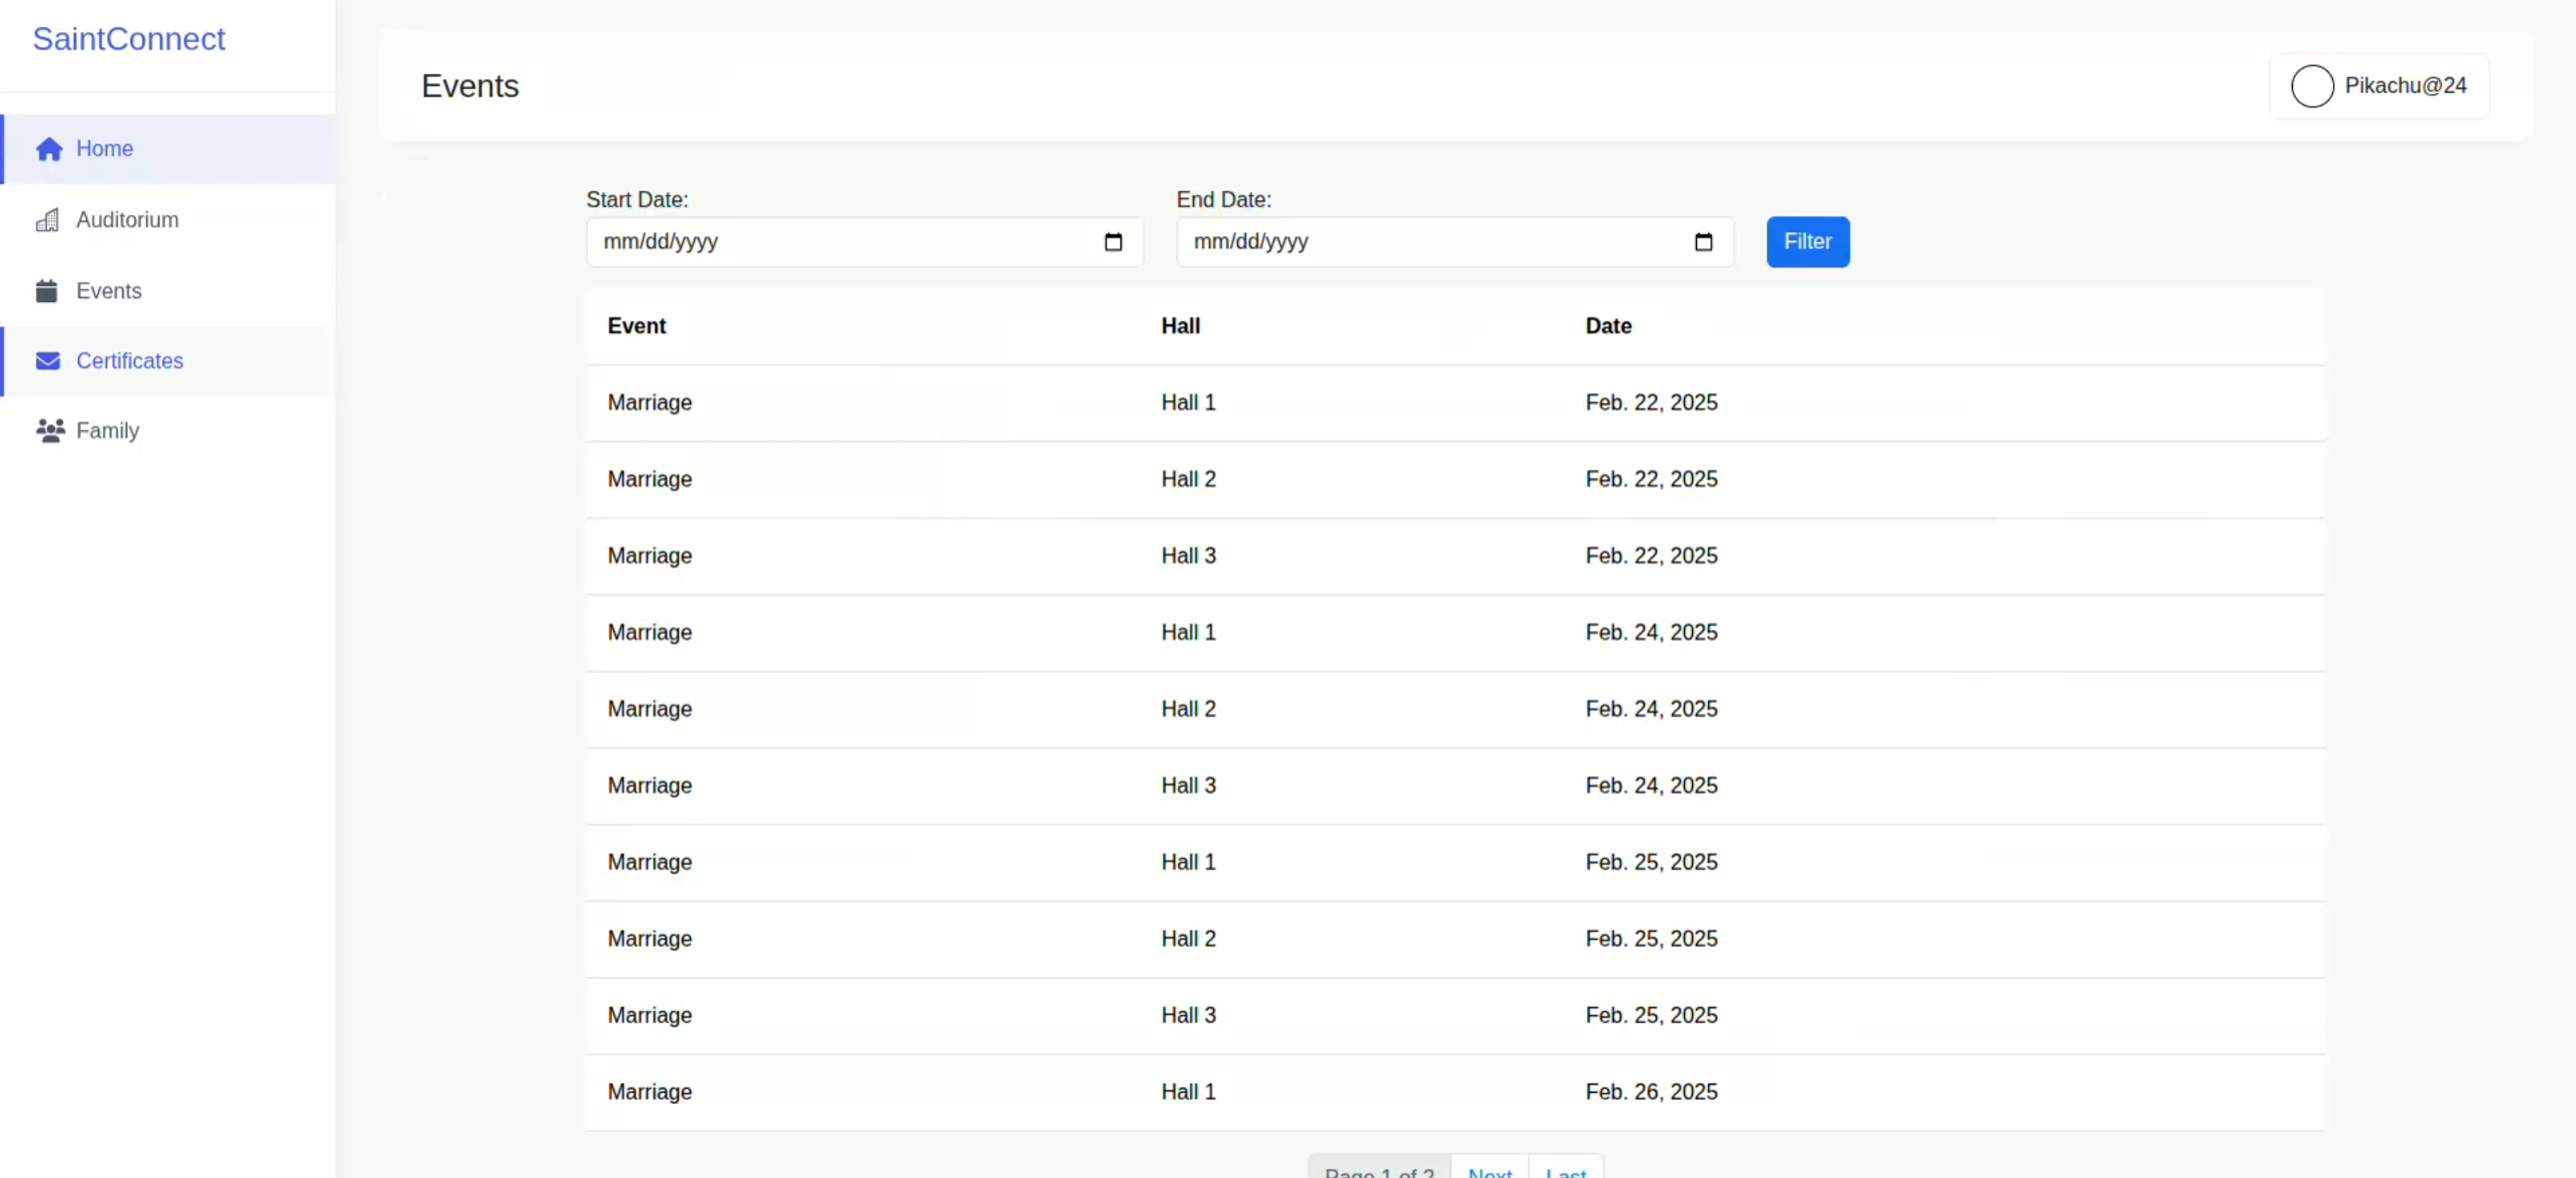Select Marriage in Hall 1 Feb. 22 row
Image resolution: width=2576 pixels, height=1178 pixels.
tap(649, 403)
